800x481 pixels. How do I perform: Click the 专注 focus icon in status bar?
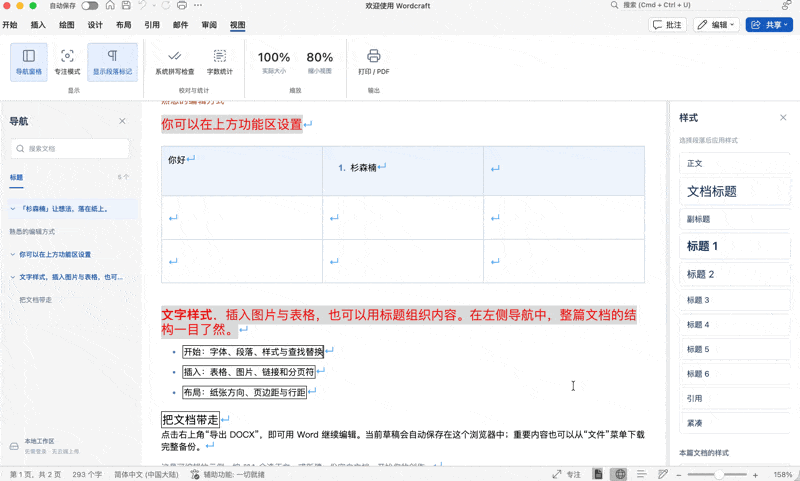(557, 474)
